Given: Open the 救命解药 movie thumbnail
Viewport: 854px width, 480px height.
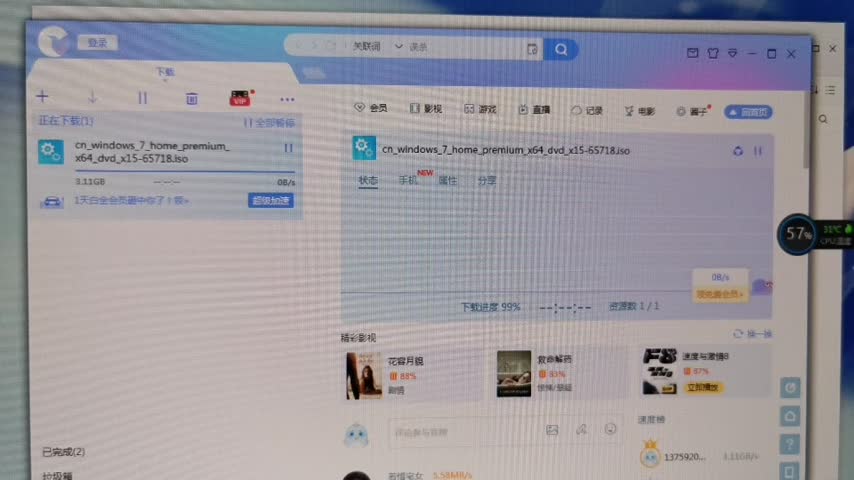Looking at the screenshot, I should [x=514, y=374].
